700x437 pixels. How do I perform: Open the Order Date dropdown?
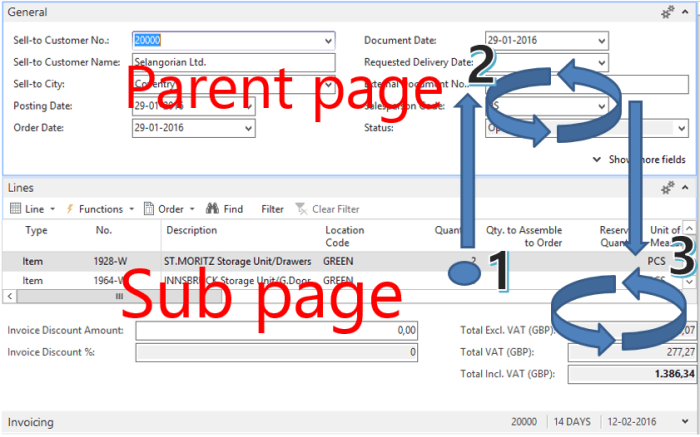tap(249, 128)
